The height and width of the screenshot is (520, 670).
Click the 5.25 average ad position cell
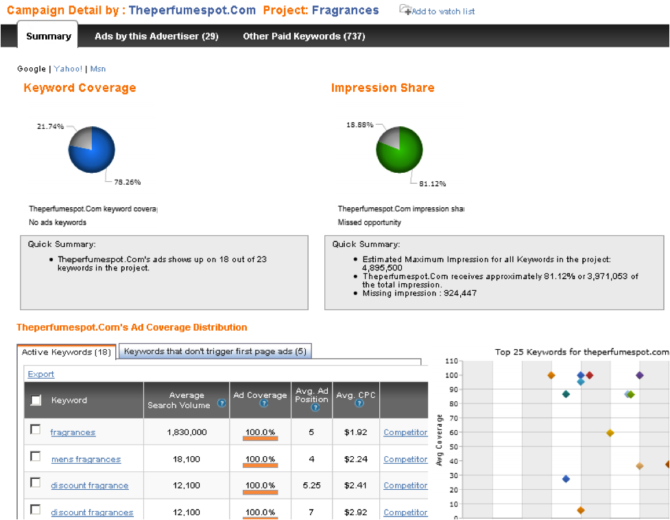[311, 485]
